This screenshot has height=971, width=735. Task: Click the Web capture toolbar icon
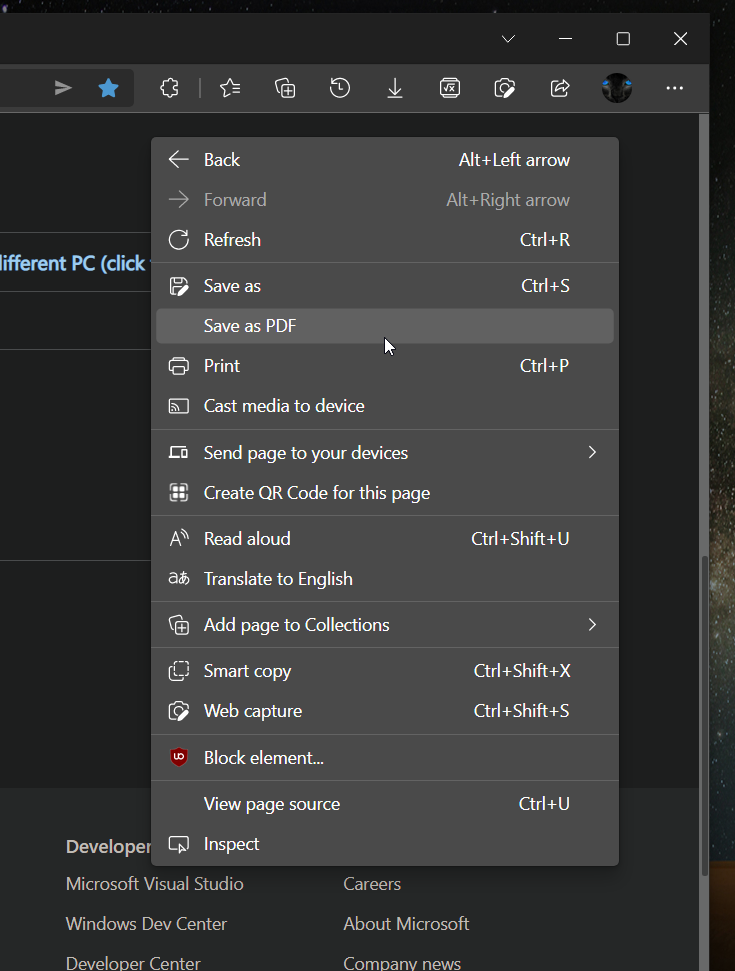point(505,89)
